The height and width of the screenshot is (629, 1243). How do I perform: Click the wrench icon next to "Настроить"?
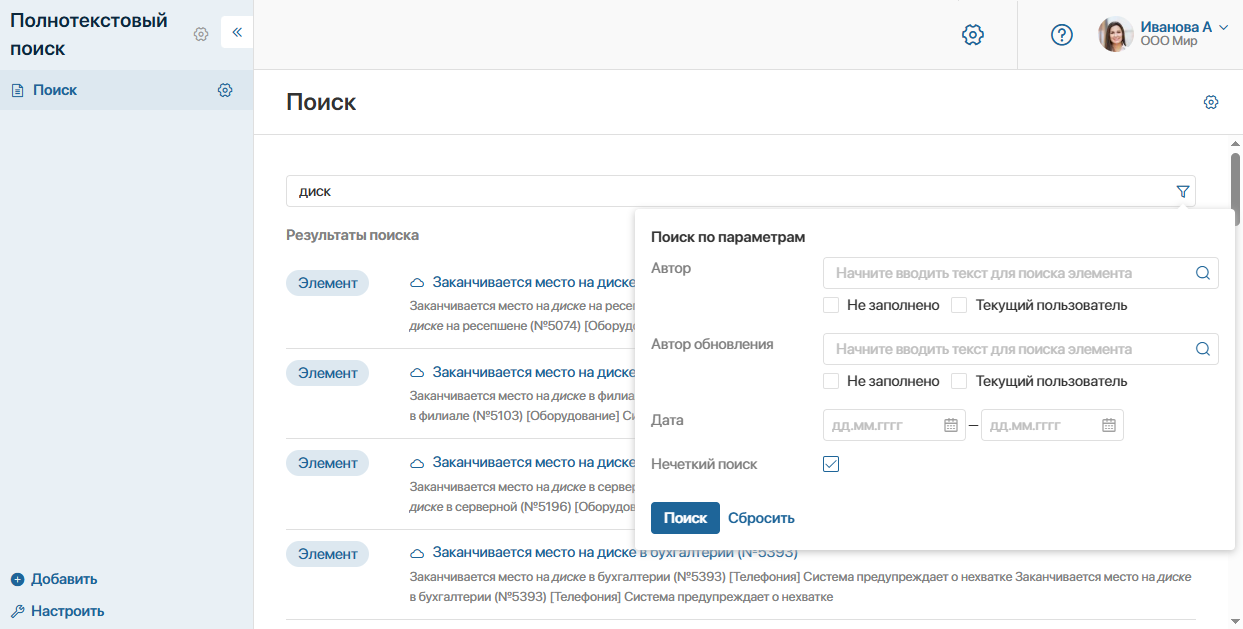click(17, 611)
